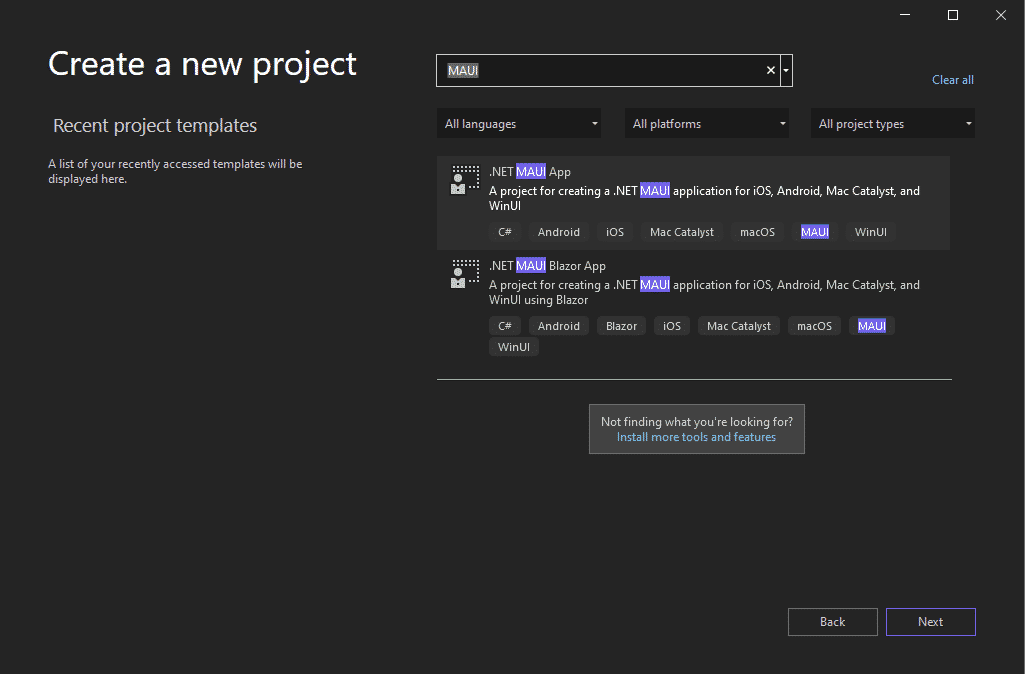The image size is (1025, 674).
Task: Click the Mac Catalyst tag under .NET MAUI App
Action: [x=682, y=232]
